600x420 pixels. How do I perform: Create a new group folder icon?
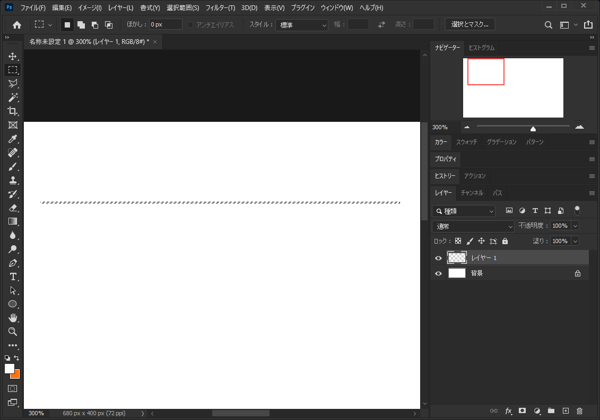[551, 411]
